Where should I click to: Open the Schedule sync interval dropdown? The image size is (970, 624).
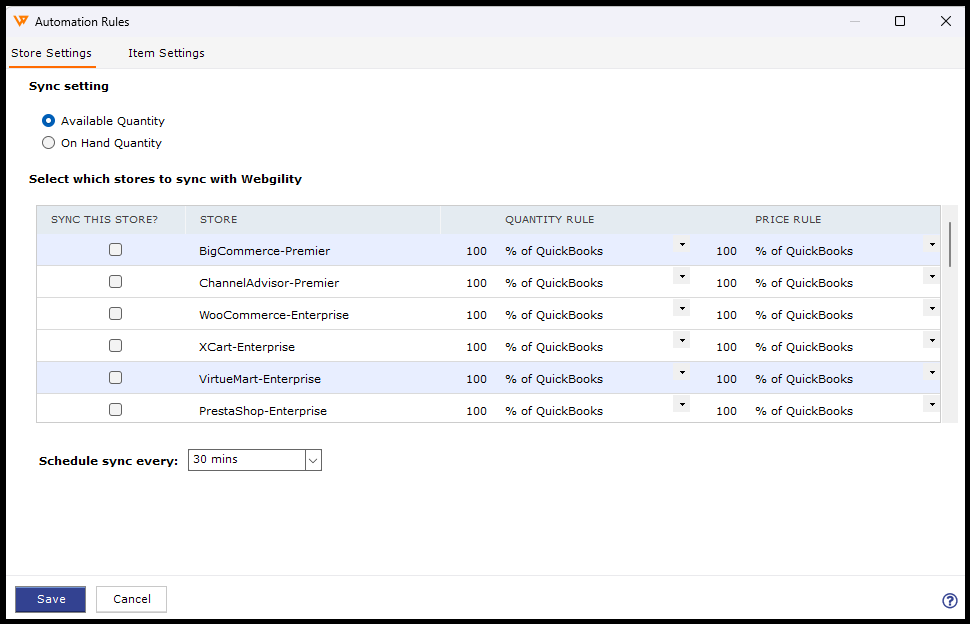[x=313, y=460]
